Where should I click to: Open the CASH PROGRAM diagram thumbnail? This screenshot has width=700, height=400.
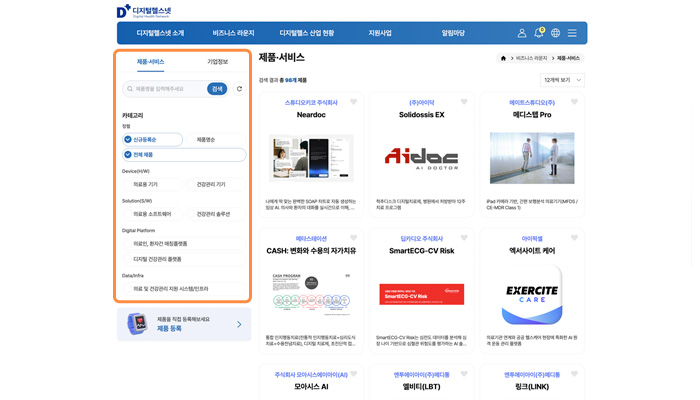point(311,294)
